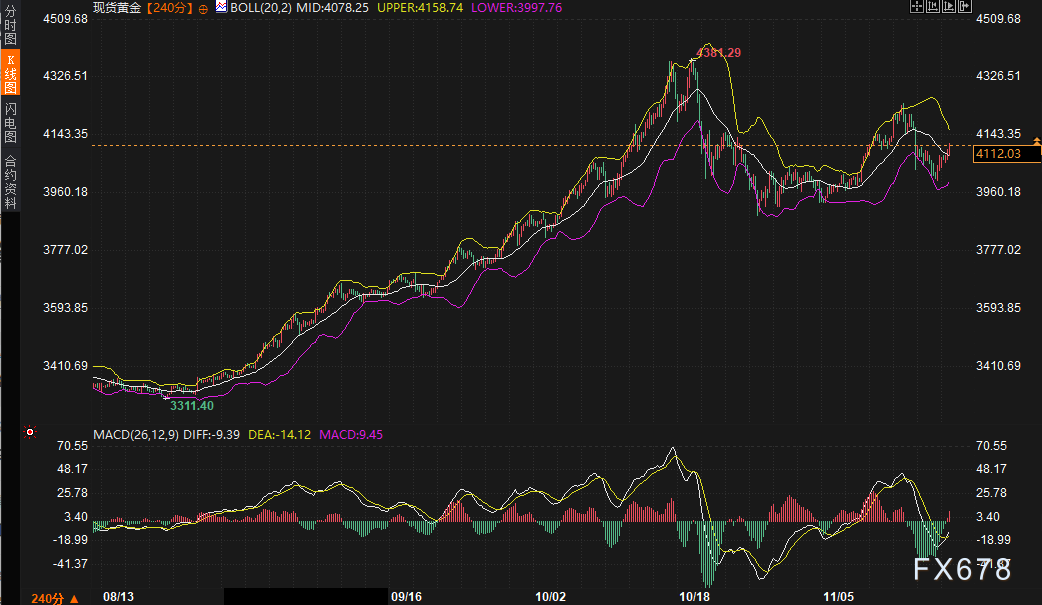Switch to the 分时图 tab

pyautogui.click(x=10, y=29)
